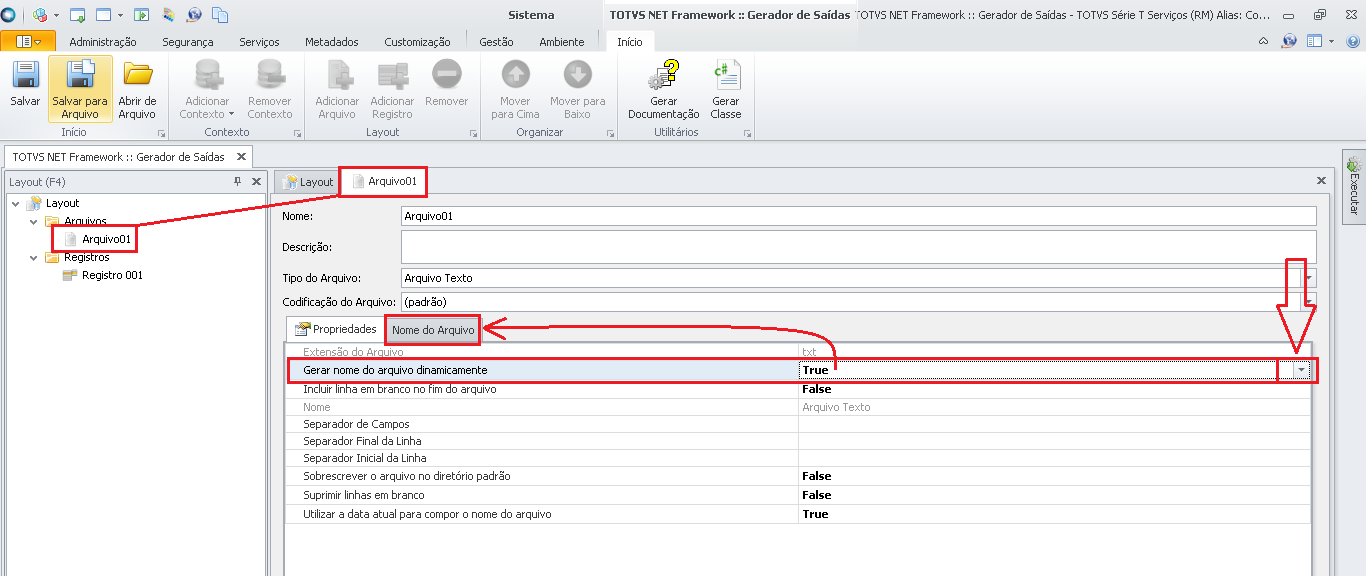Click the Remover Contexto ribbon button

[269, 88]
